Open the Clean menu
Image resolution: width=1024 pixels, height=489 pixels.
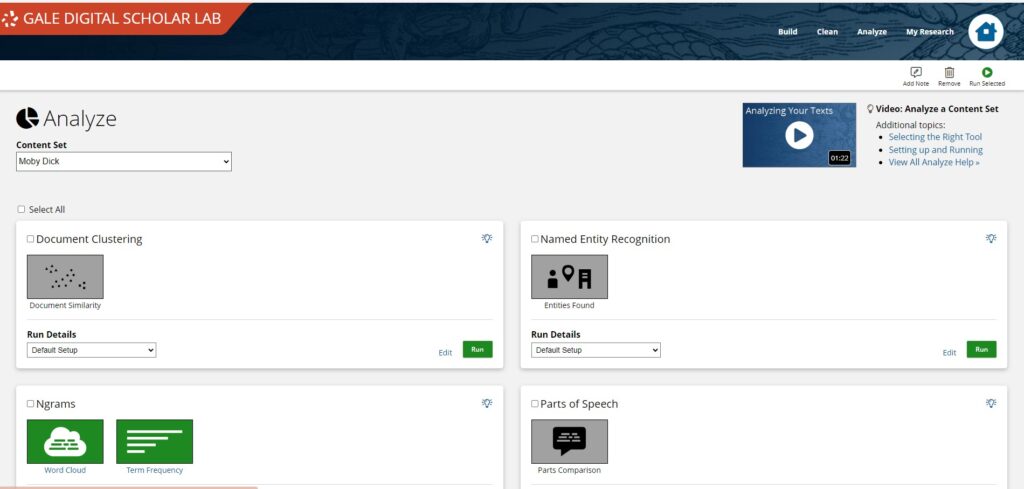point(827,31)
